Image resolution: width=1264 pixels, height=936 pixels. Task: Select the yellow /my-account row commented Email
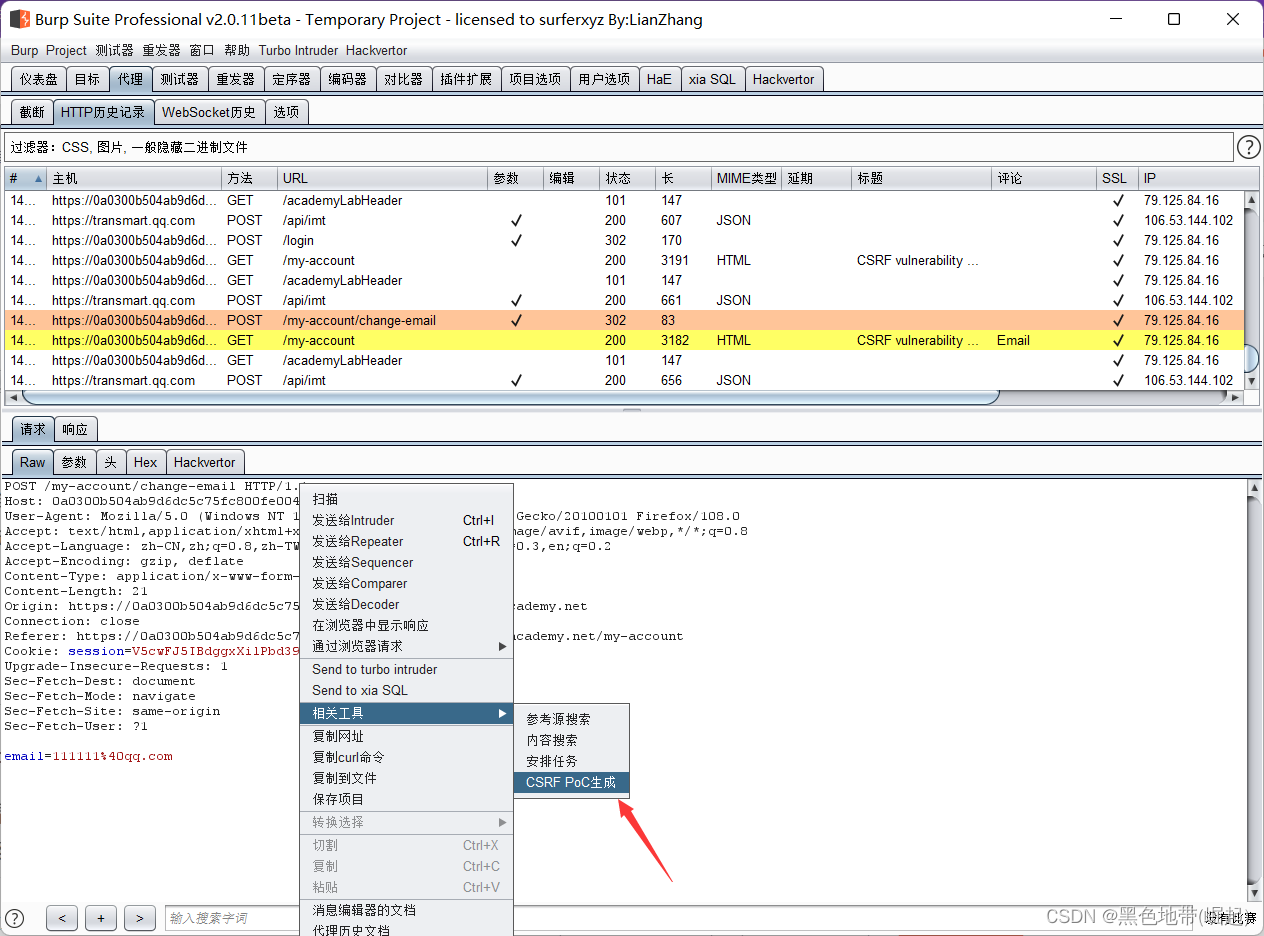pos(624,340)
